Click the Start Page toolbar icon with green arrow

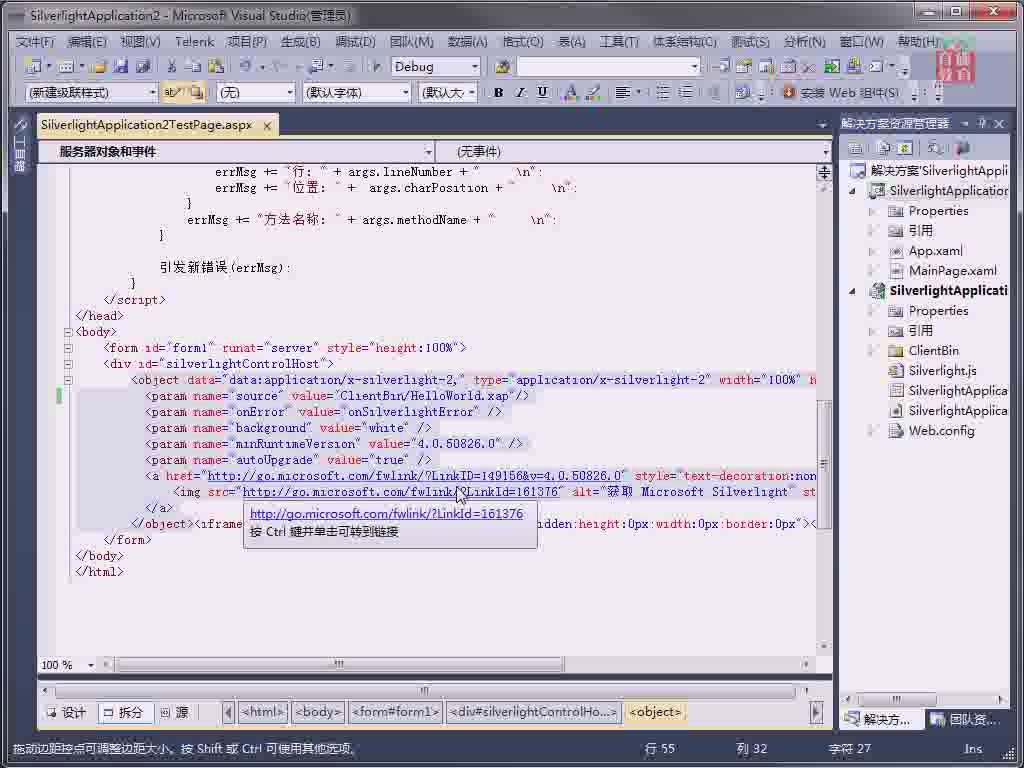click(x=831, y=66)
